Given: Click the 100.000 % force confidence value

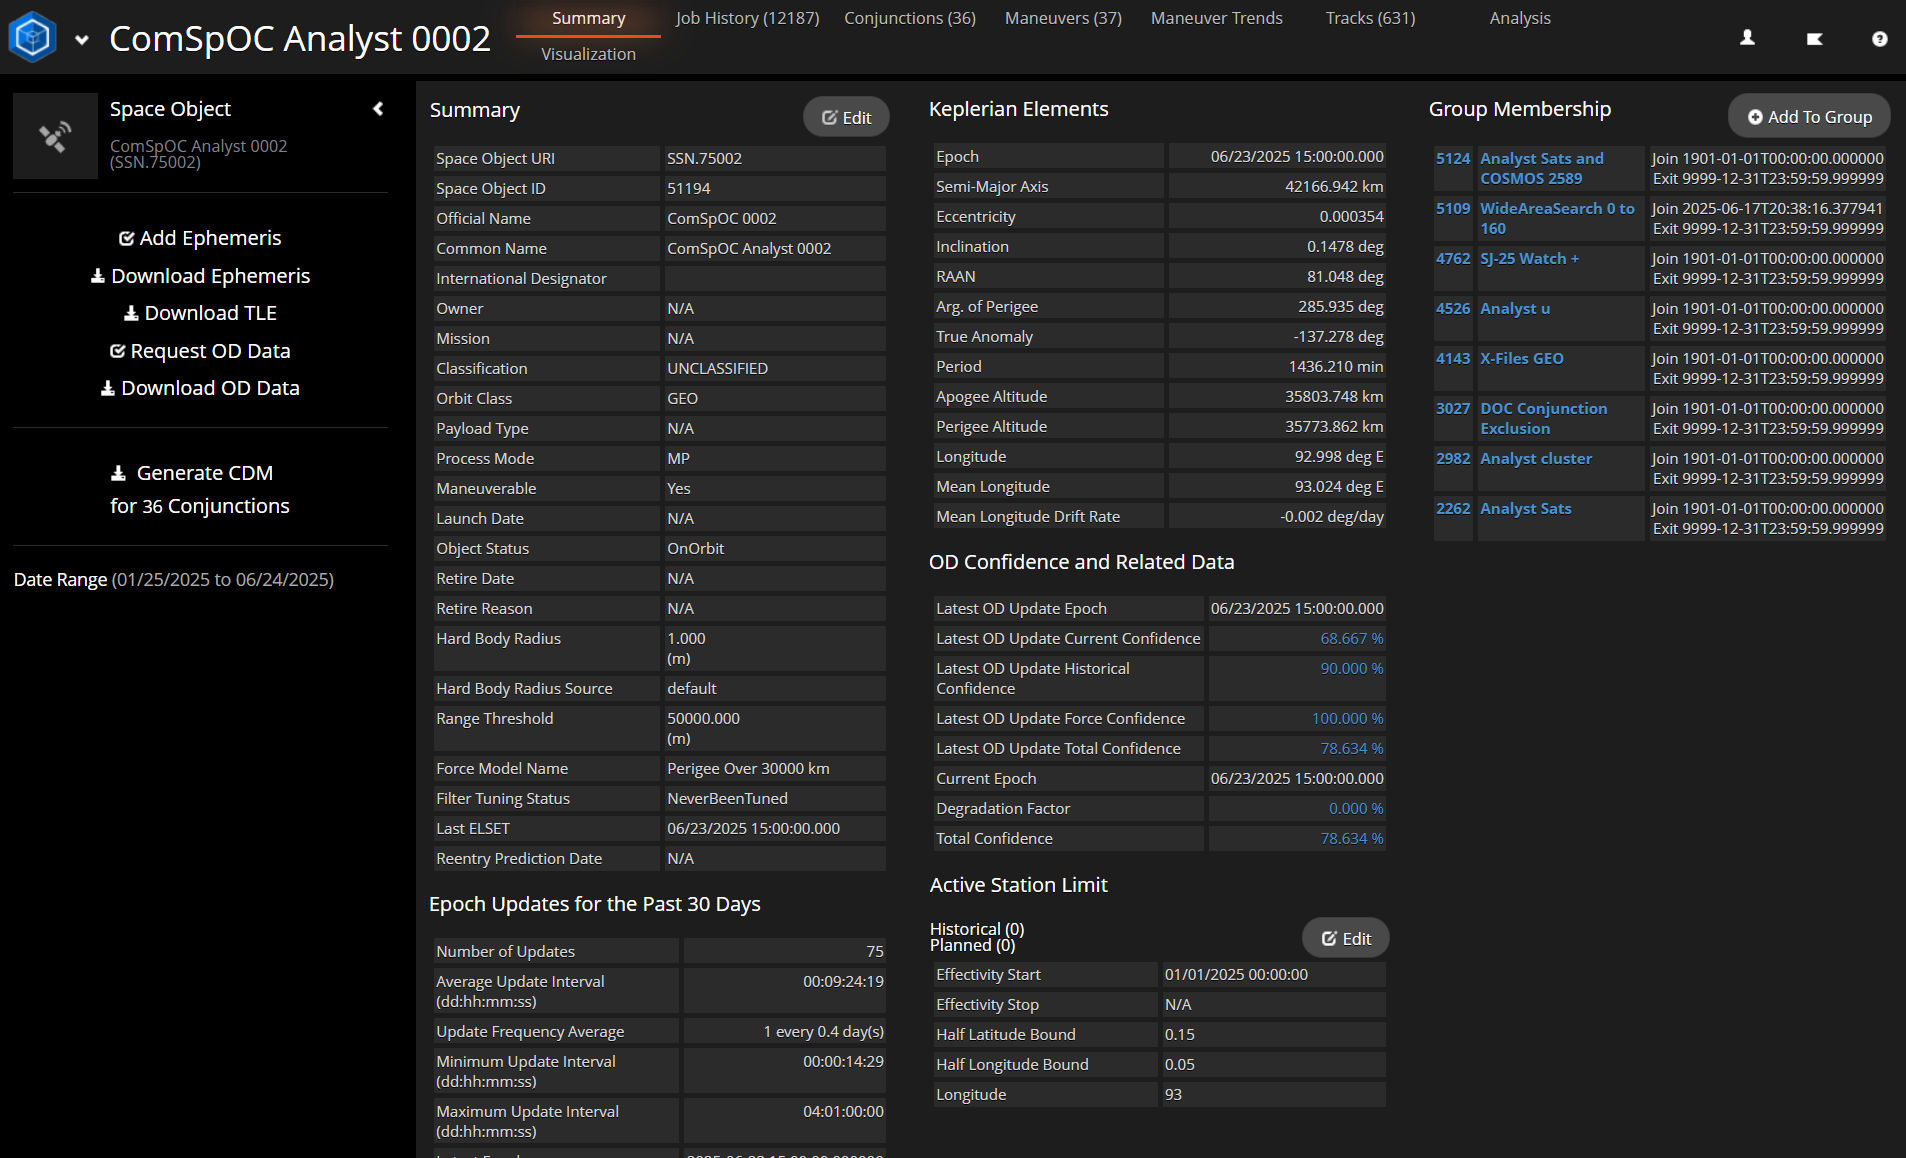Looking at the screenshot, I should click(1348, 718).
